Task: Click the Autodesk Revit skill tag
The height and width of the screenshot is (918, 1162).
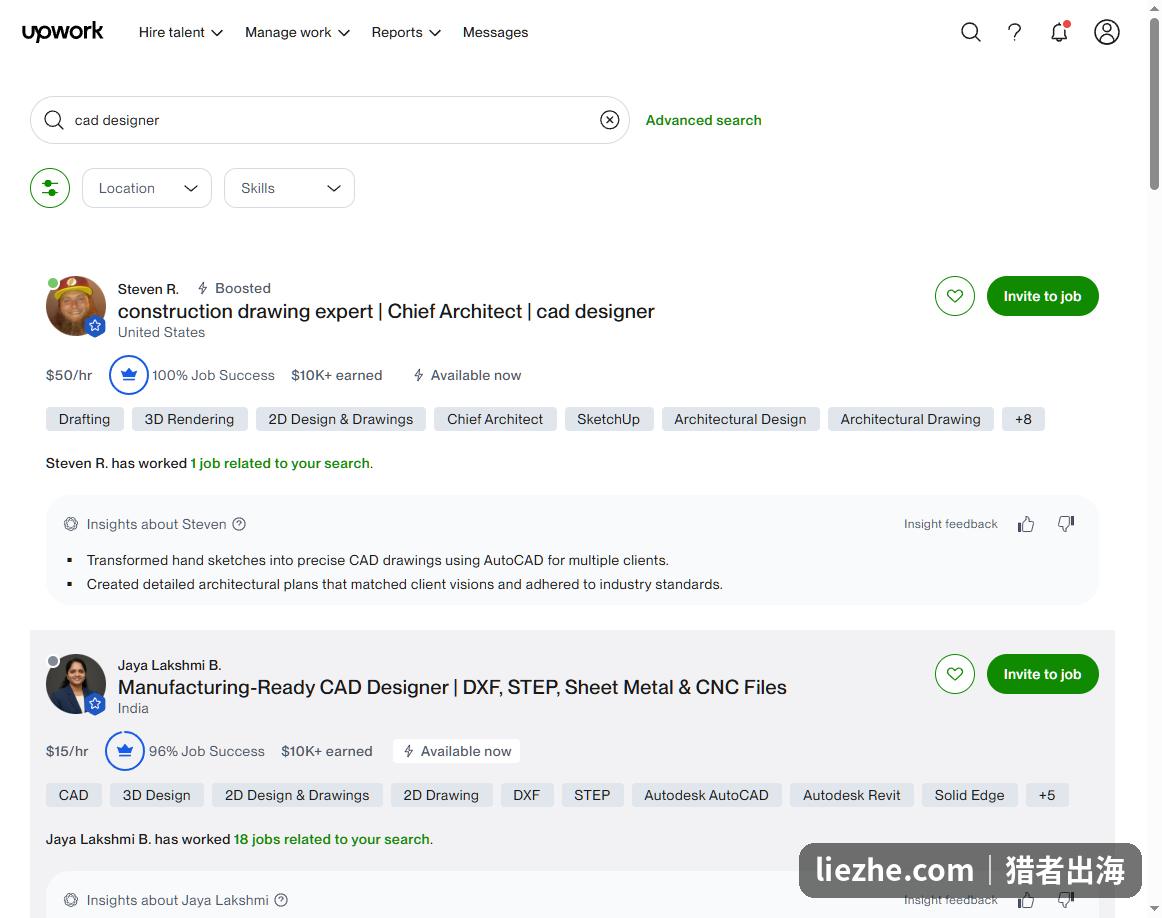Action: pos(851,795)
